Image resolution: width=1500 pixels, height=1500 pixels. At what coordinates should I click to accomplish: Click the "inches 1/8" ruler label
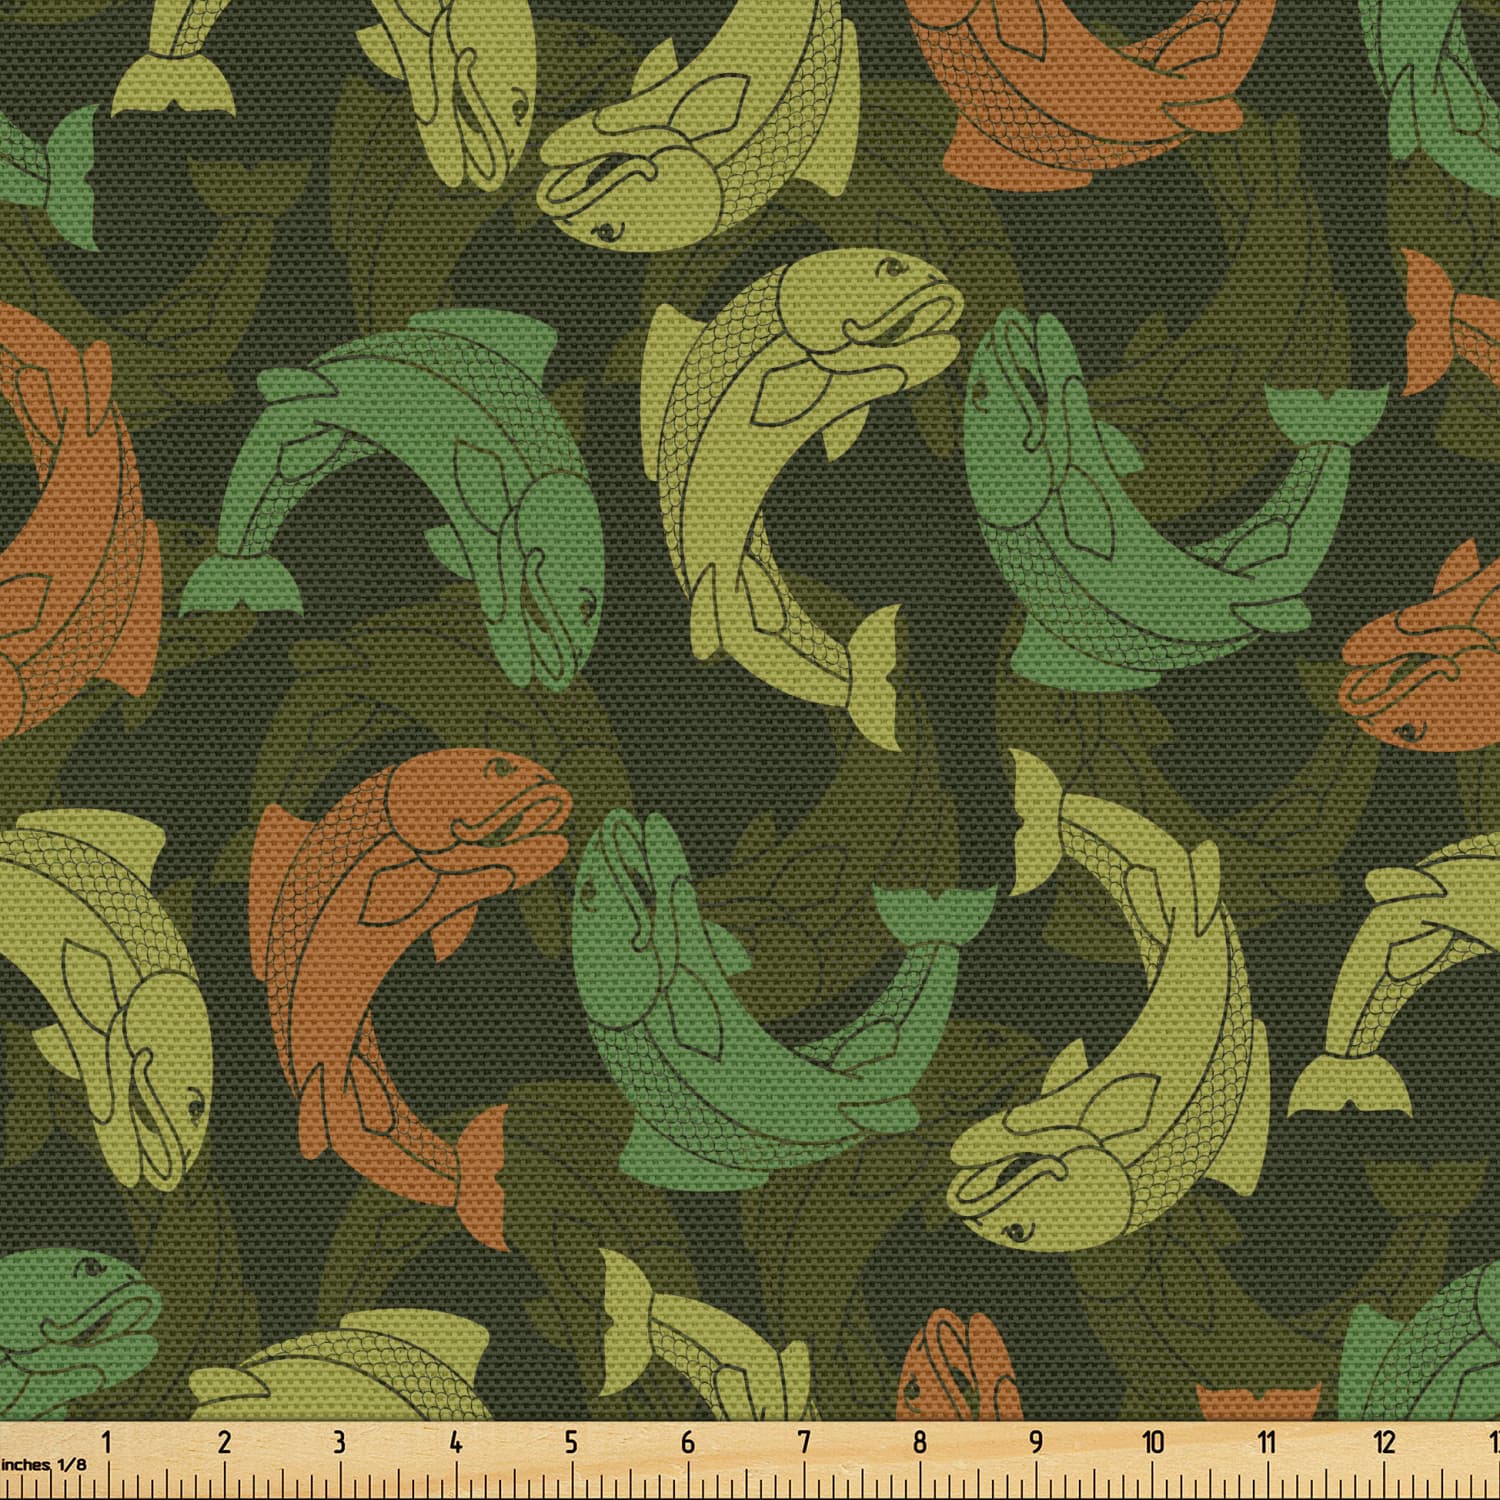pyautogui.click(x=43, y=1464)
